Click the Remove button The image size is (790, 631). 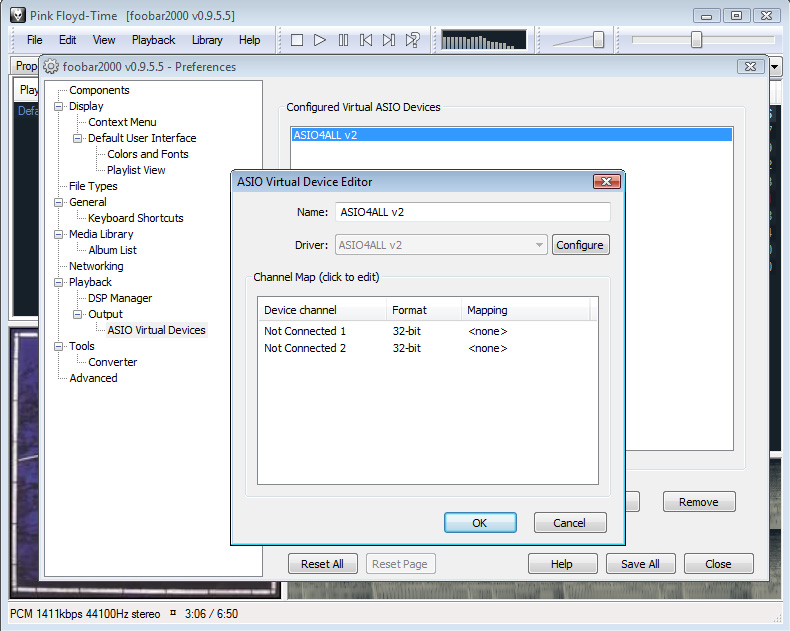tap(699, 502)
